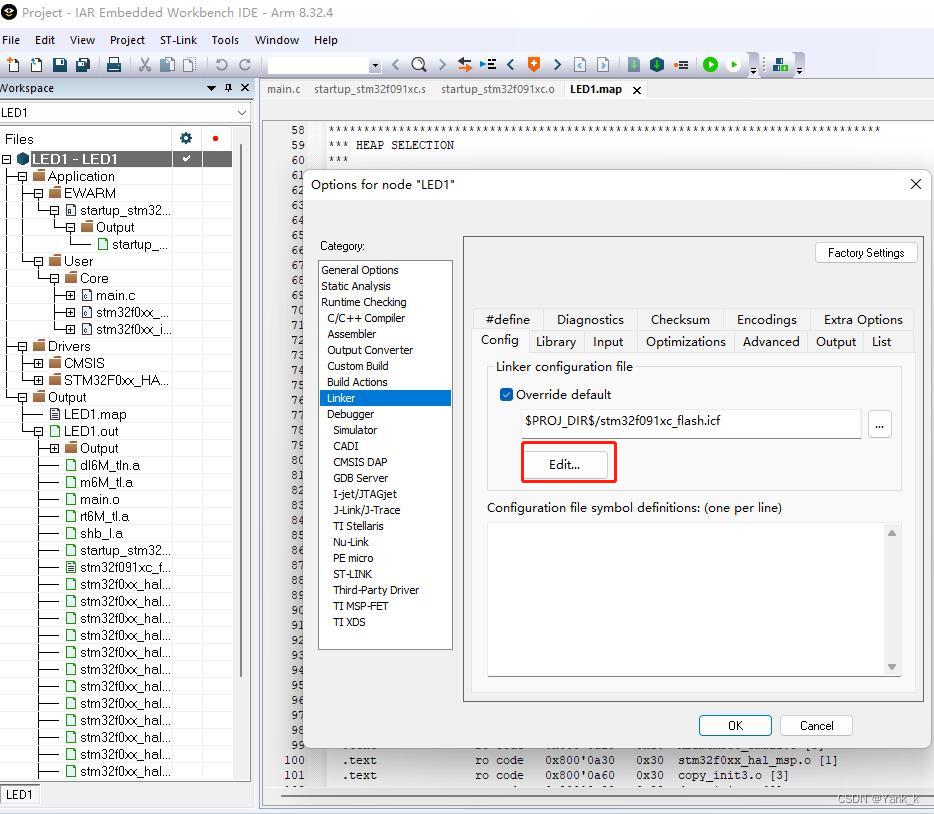Click Download and Debug green play icon
Screen dimensions: 934x814
point(710,64)
